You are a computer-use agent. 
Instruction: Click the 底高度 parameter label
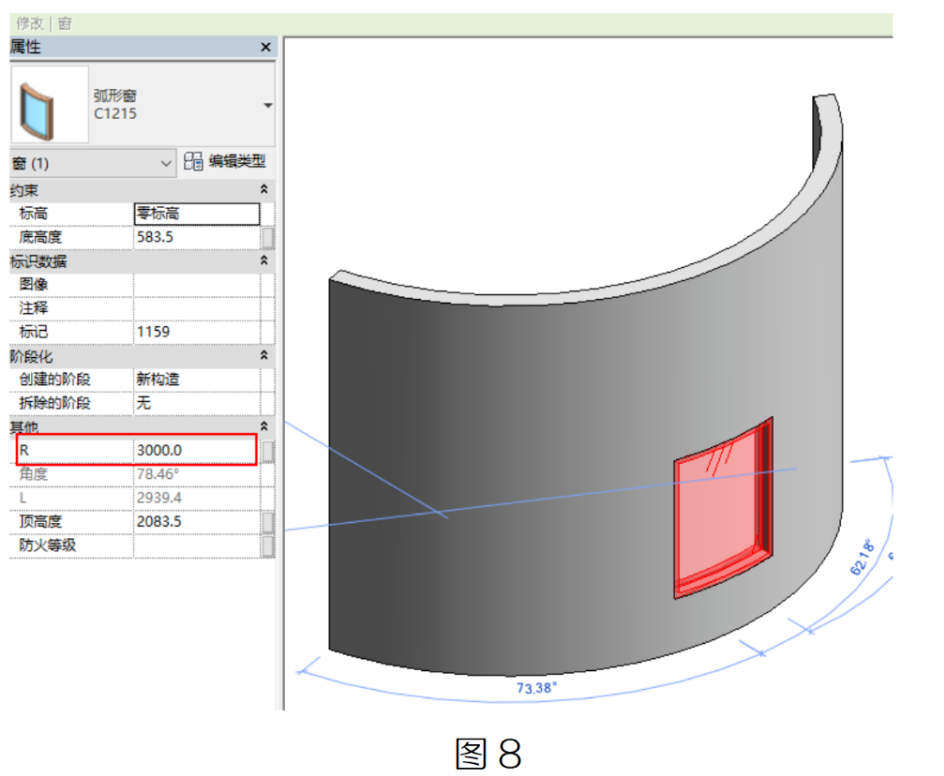coord(40,237)
